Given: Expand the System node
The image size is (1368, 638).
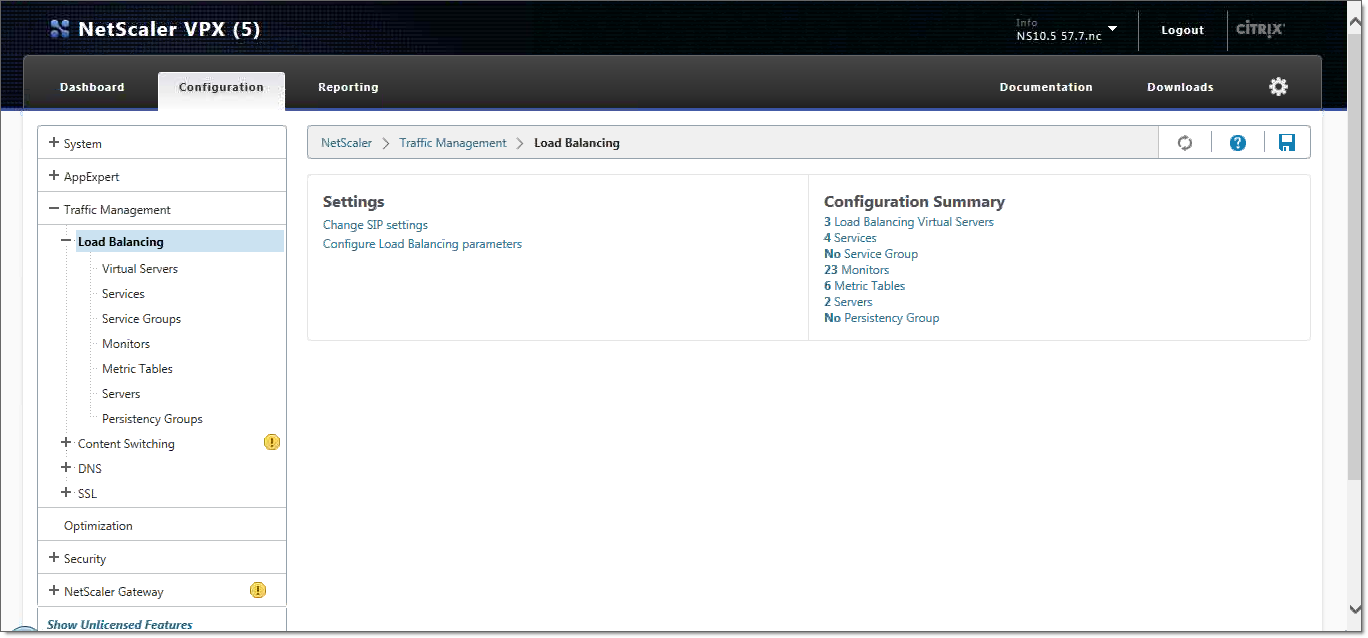Looking at the screenshot, I should pyautogui.click(x=54, y=143).
